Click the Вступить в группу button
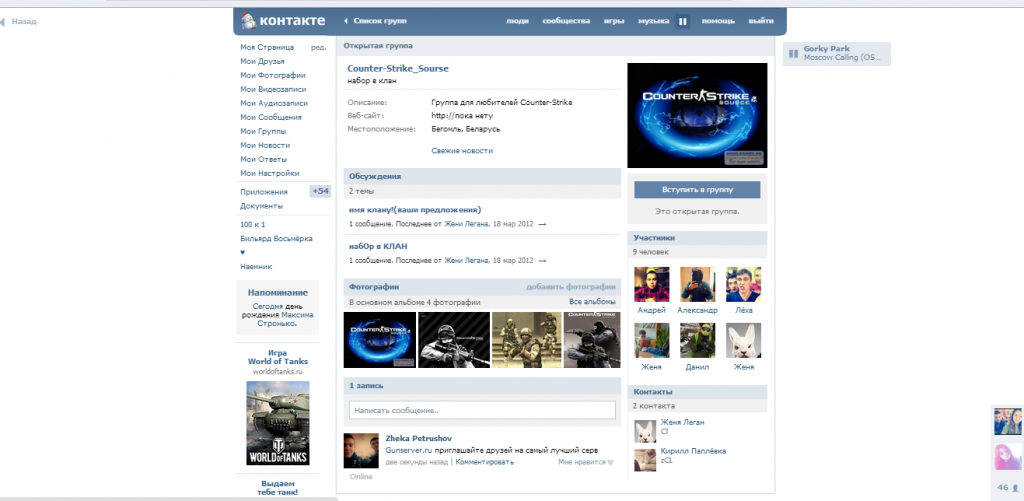Viewport: 1024px width, 501px height. pos(697,189)
